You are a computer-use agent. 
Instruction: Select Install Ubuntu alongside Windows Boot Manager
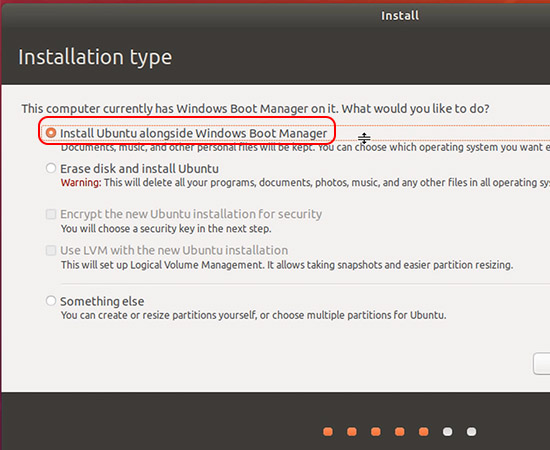pyautogui.click(x=51, y=133)
